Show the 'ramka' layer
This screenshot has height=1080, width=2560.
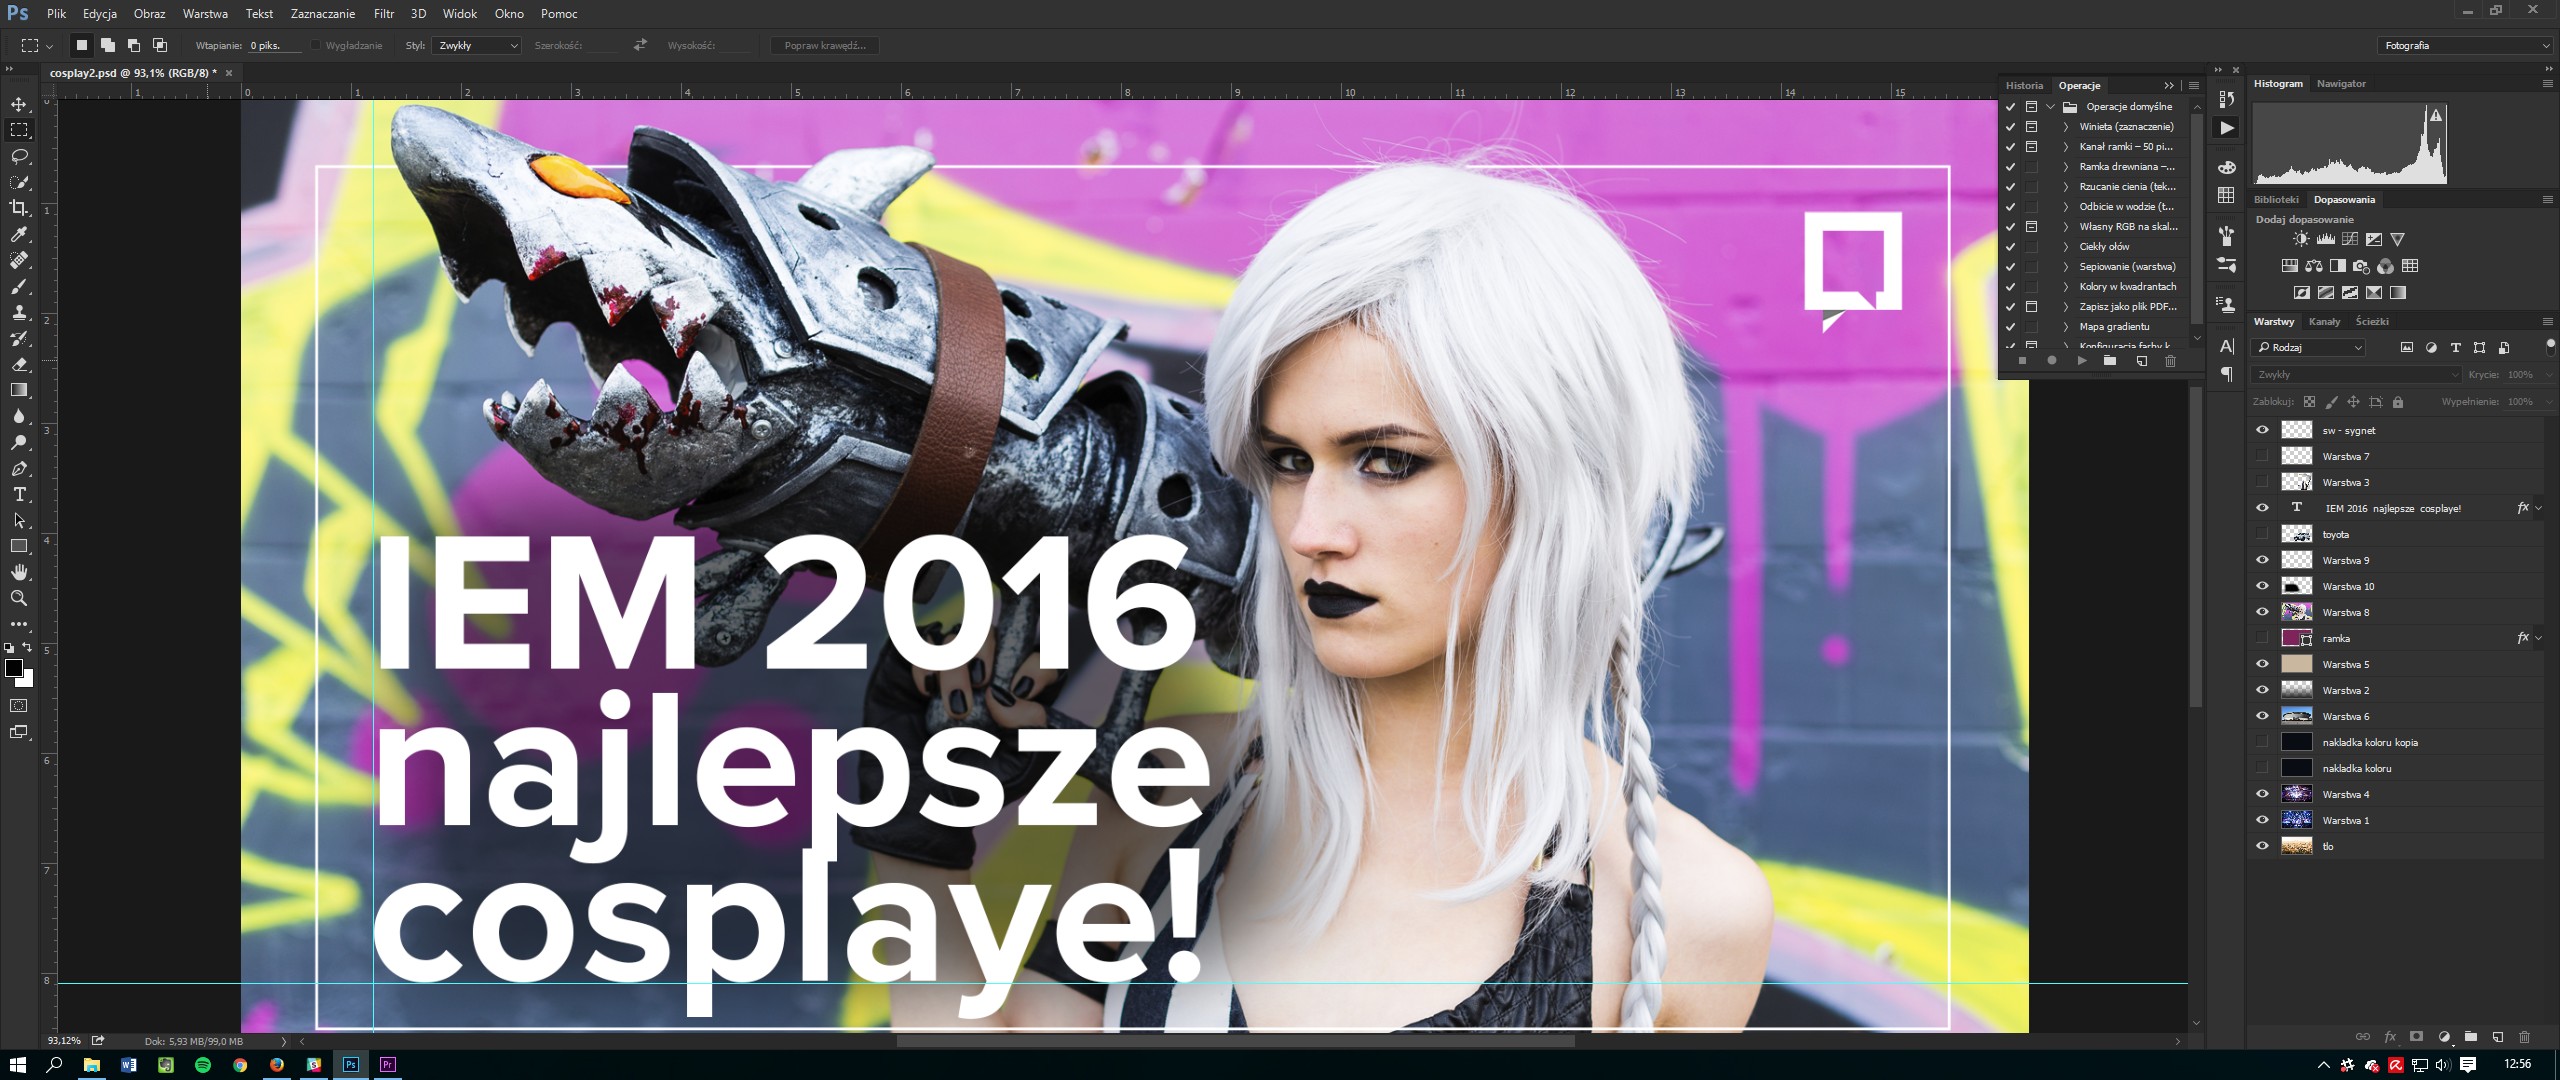coord(2262,638)
